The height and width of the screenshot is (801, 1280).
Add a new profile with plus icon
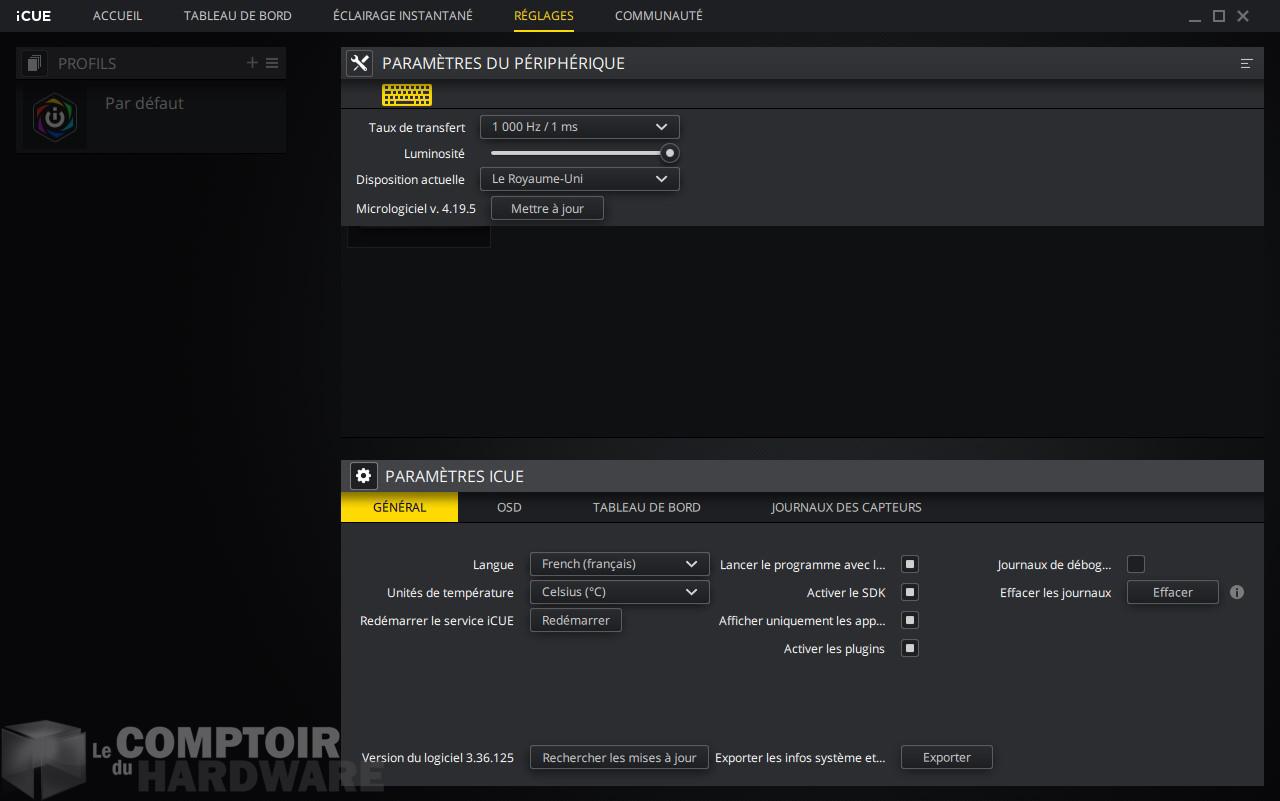click(x=252, y=63)
